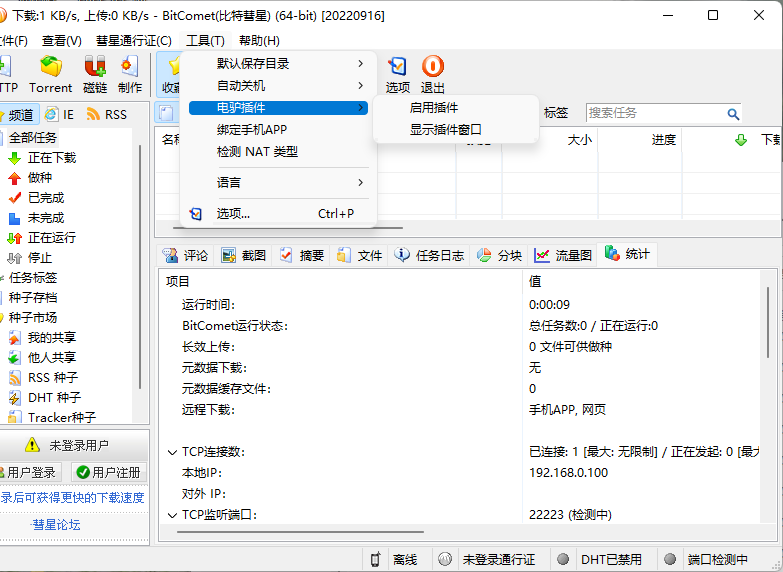Switch to the 统计 tab
Screen dimensions: 783x572
coord(627,254)
